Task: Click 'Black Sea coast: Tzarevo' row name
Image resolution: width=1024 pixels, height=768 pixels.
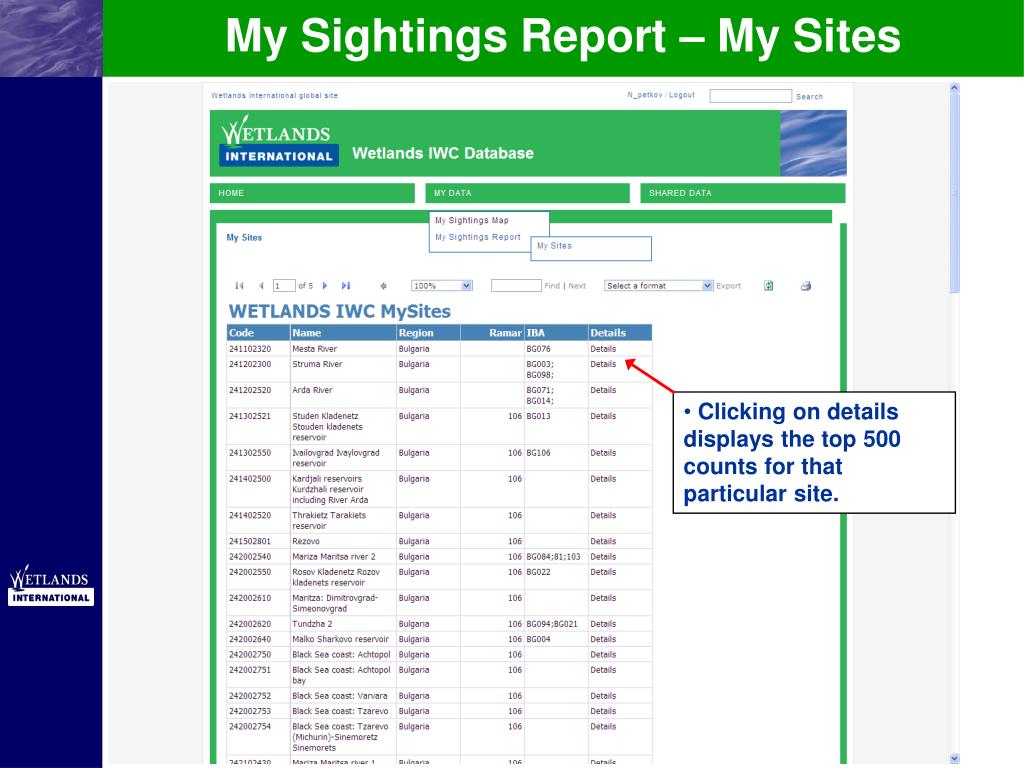Action: pos(340,711)
